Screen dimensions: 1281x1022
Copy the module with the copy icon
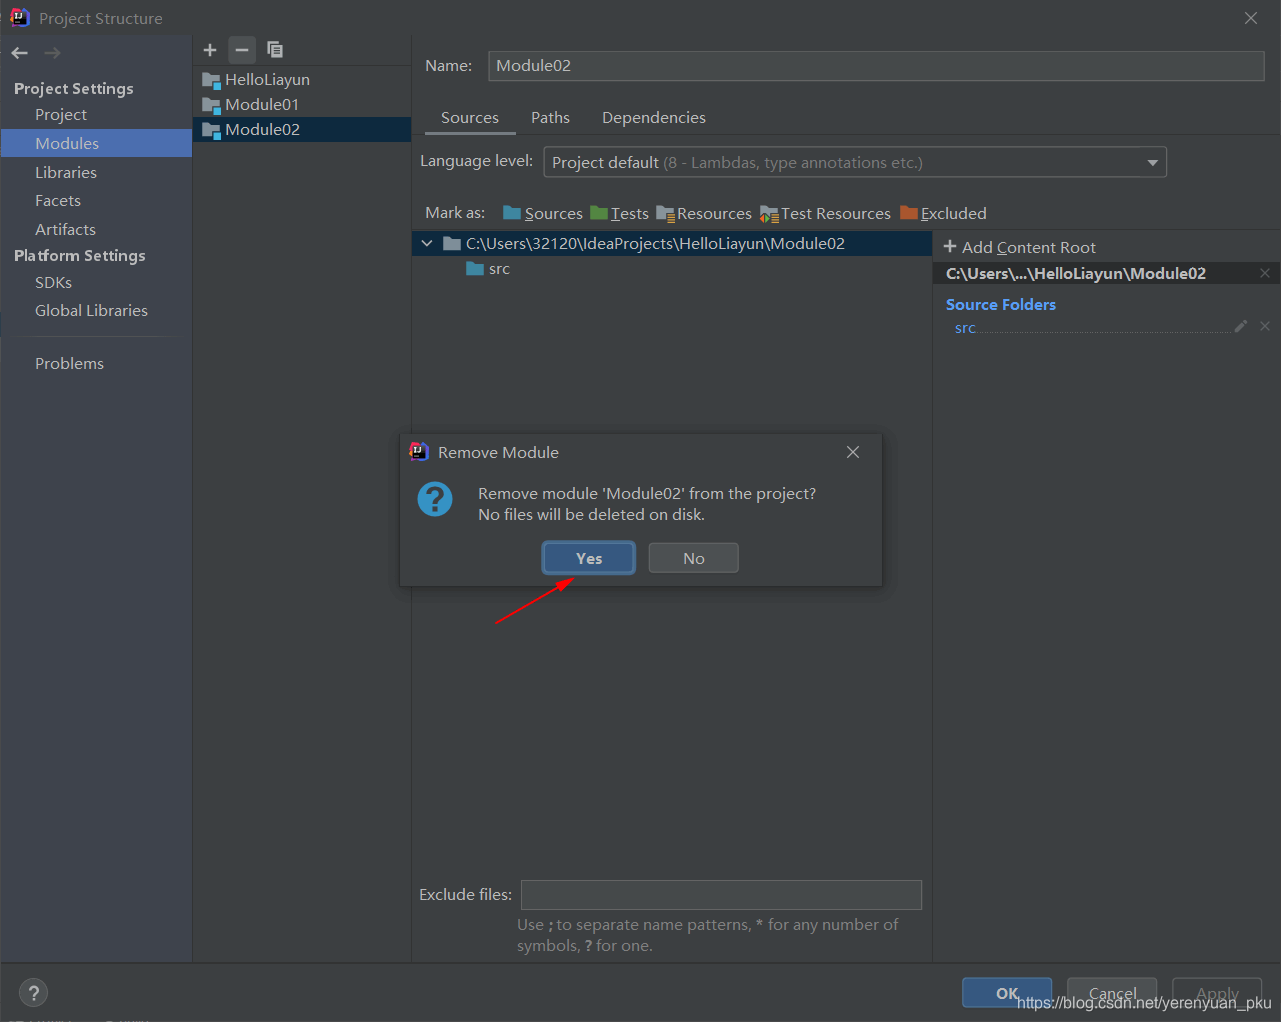[275, 50]
